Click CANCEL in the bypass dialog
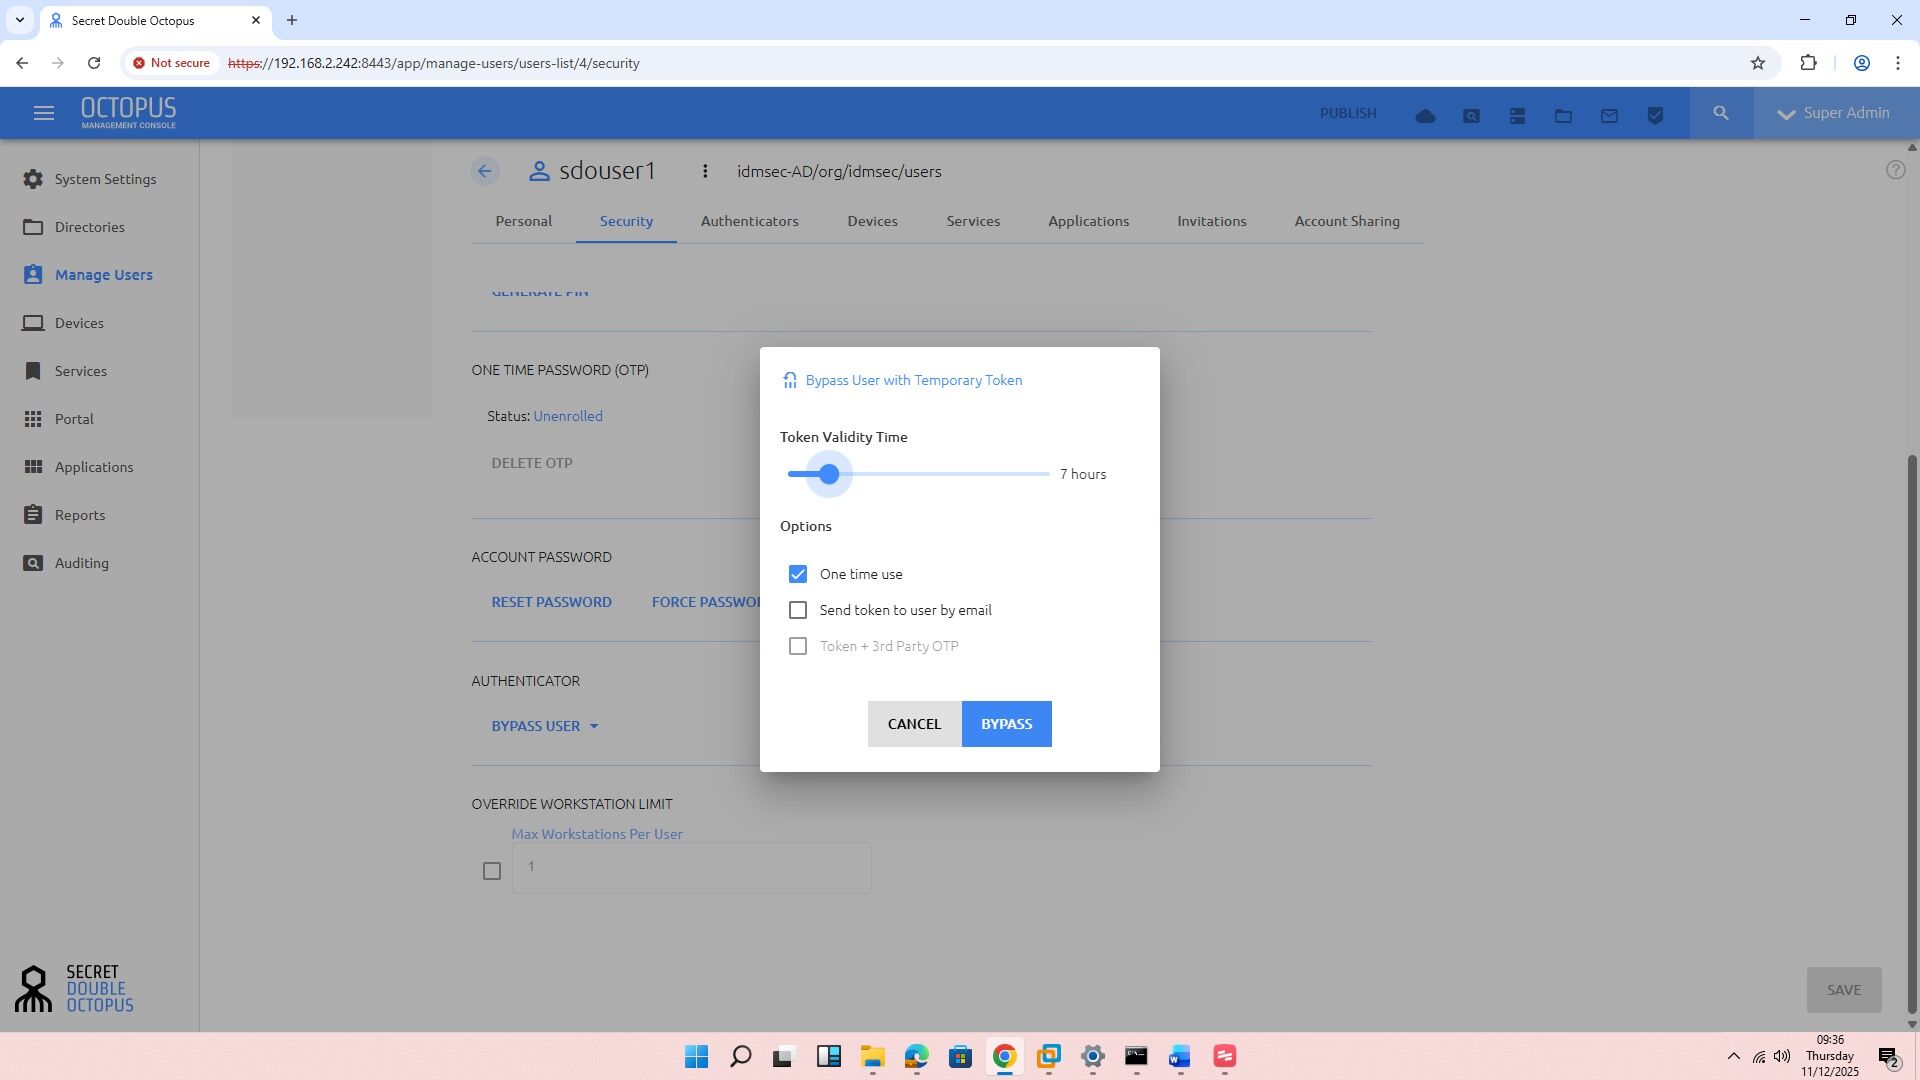The image size is (1920, 1080). [914, 724]
